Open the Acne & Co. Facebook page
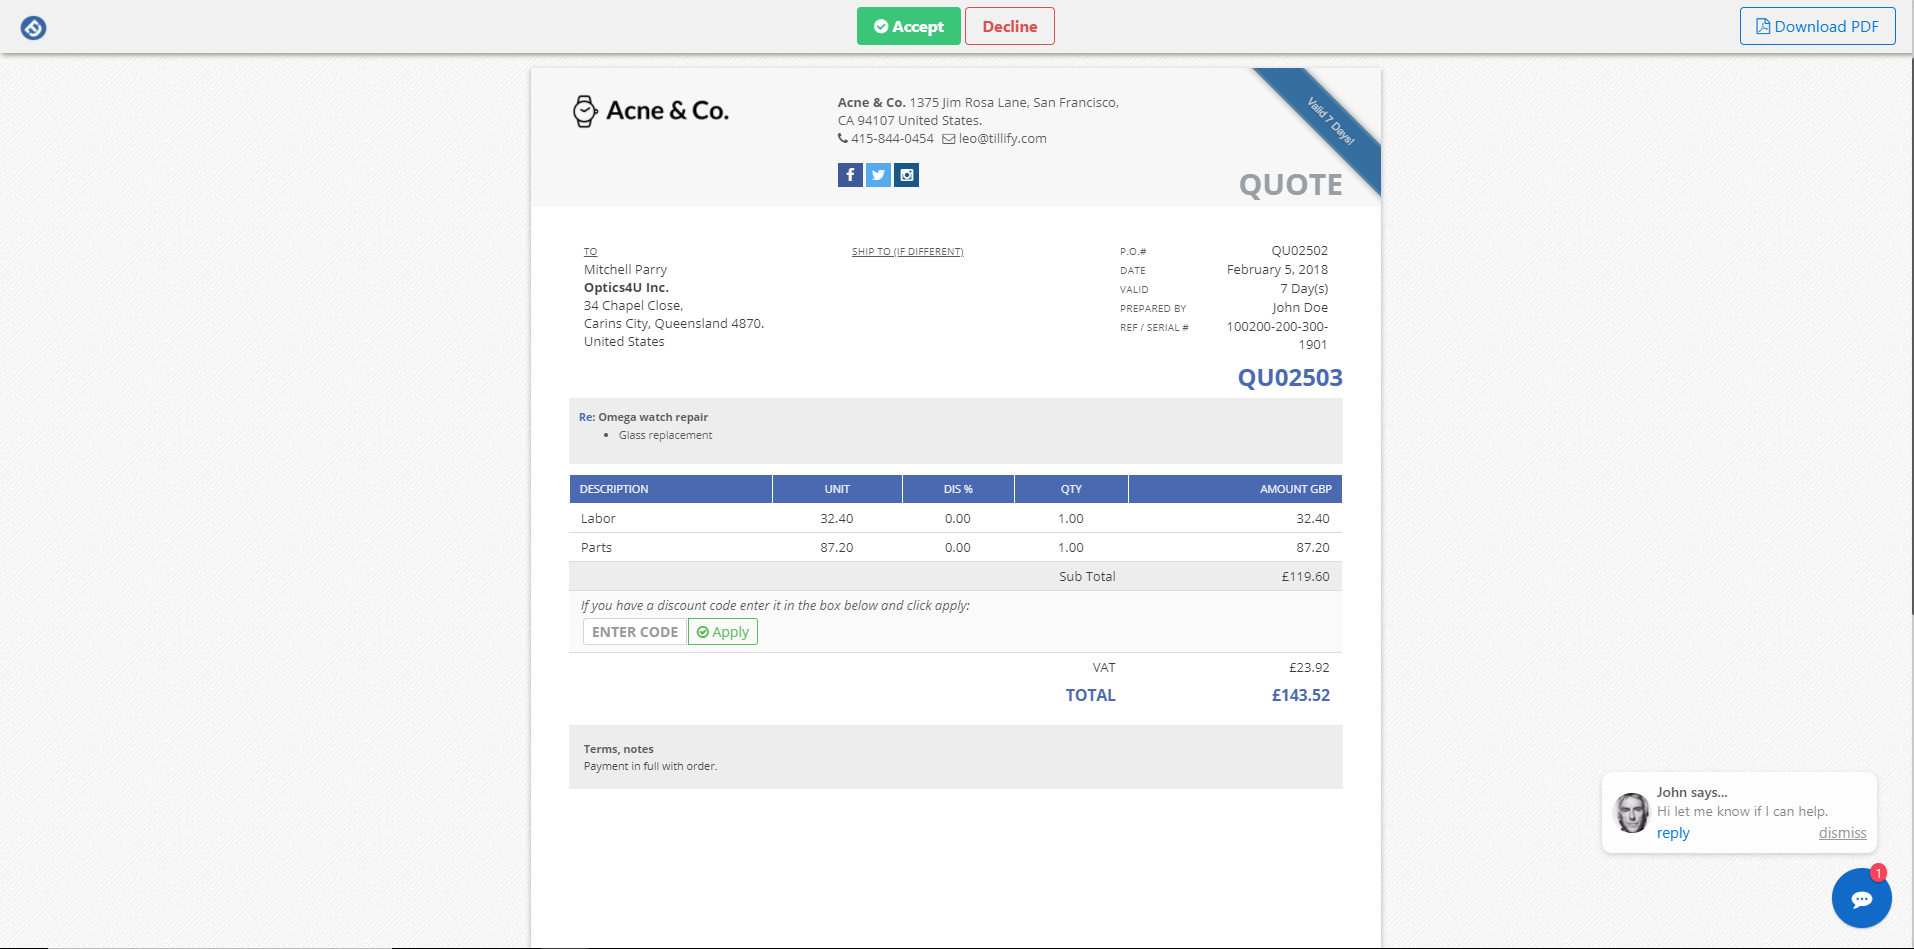 849,175
